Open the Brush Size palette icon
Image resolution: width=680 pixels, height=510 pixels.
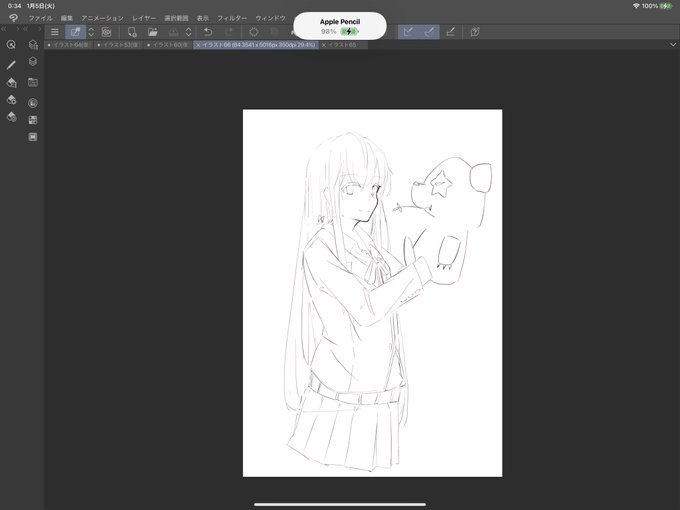pyautogui.click(x=11, y=100)
